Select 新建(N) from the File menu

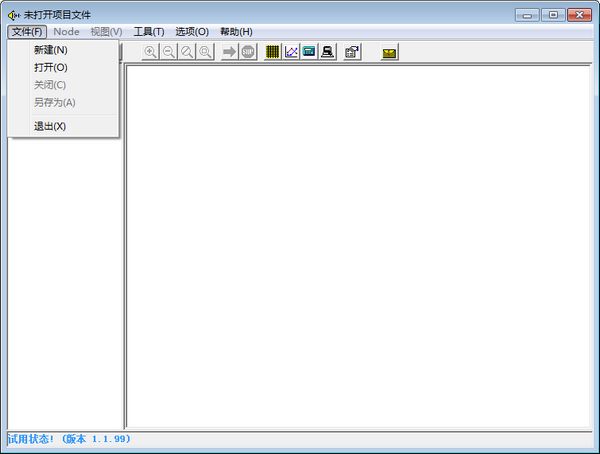(51, 50)
